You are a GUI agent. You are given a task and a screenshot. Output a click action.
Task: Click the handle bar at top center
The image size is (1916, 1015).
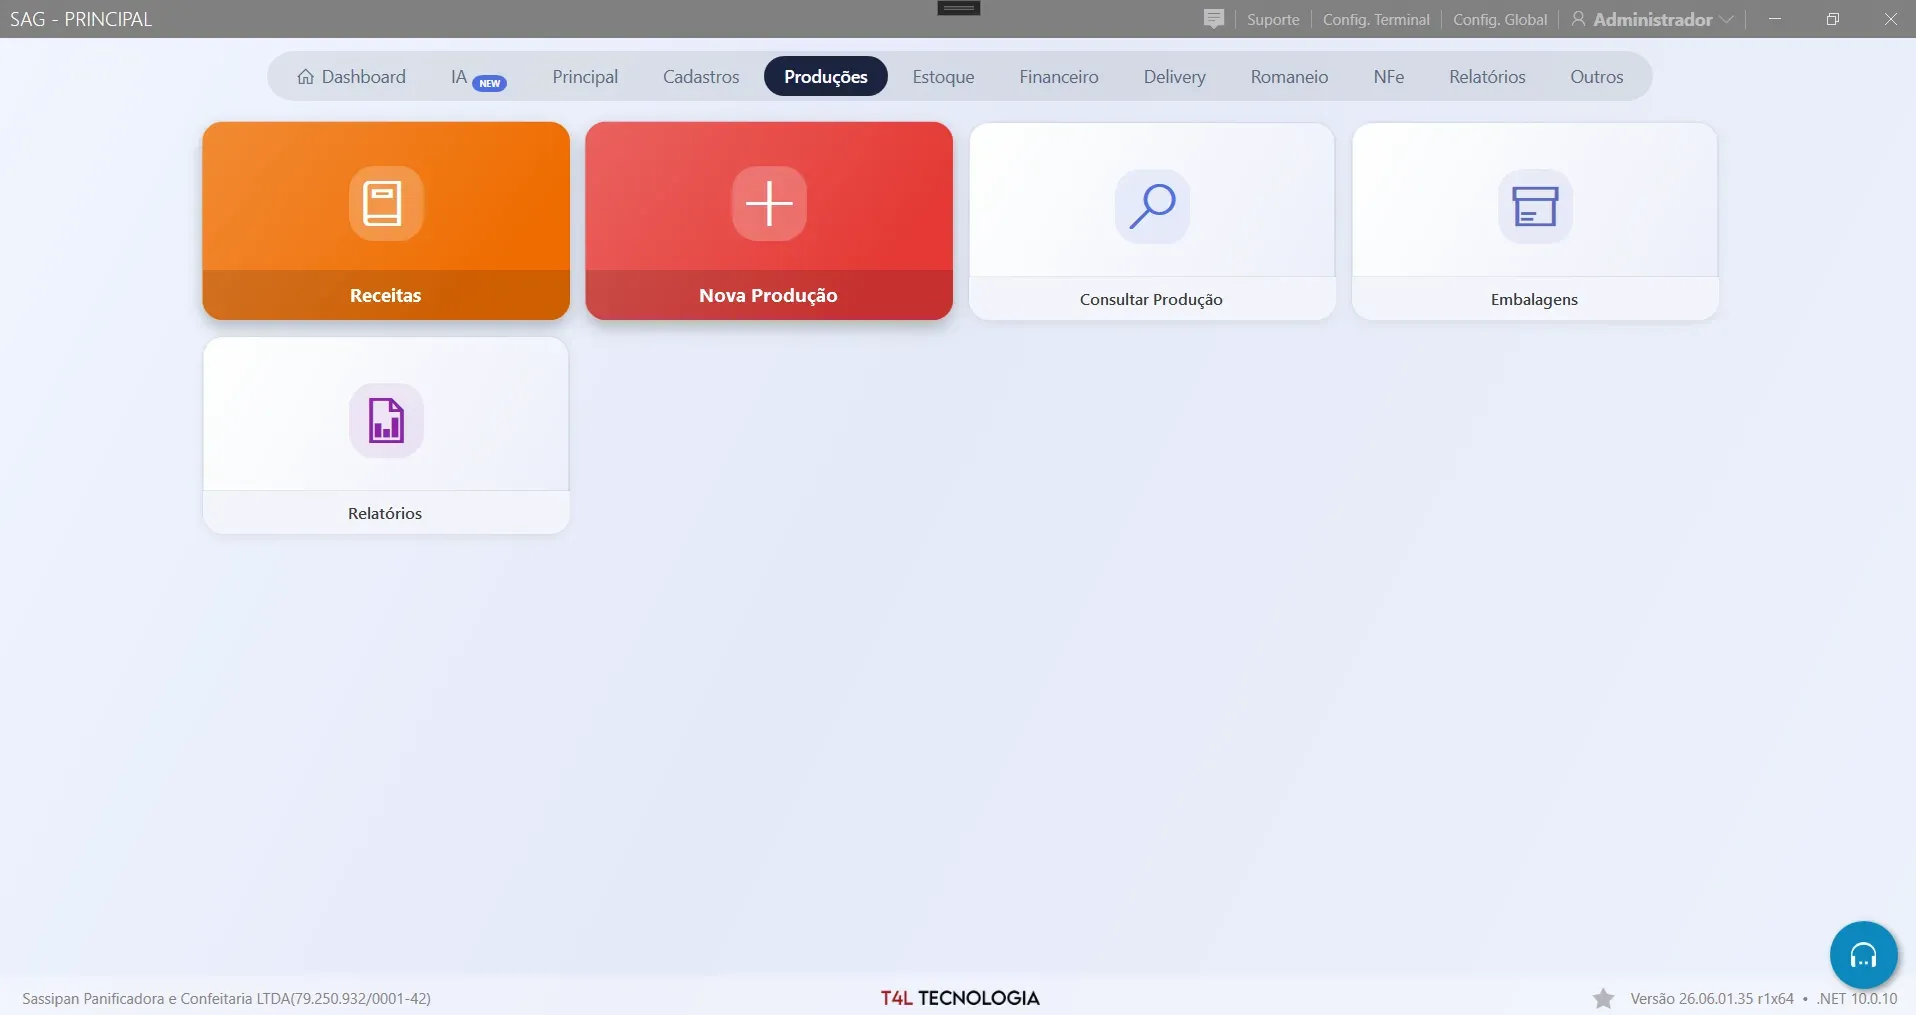[958, 8]
